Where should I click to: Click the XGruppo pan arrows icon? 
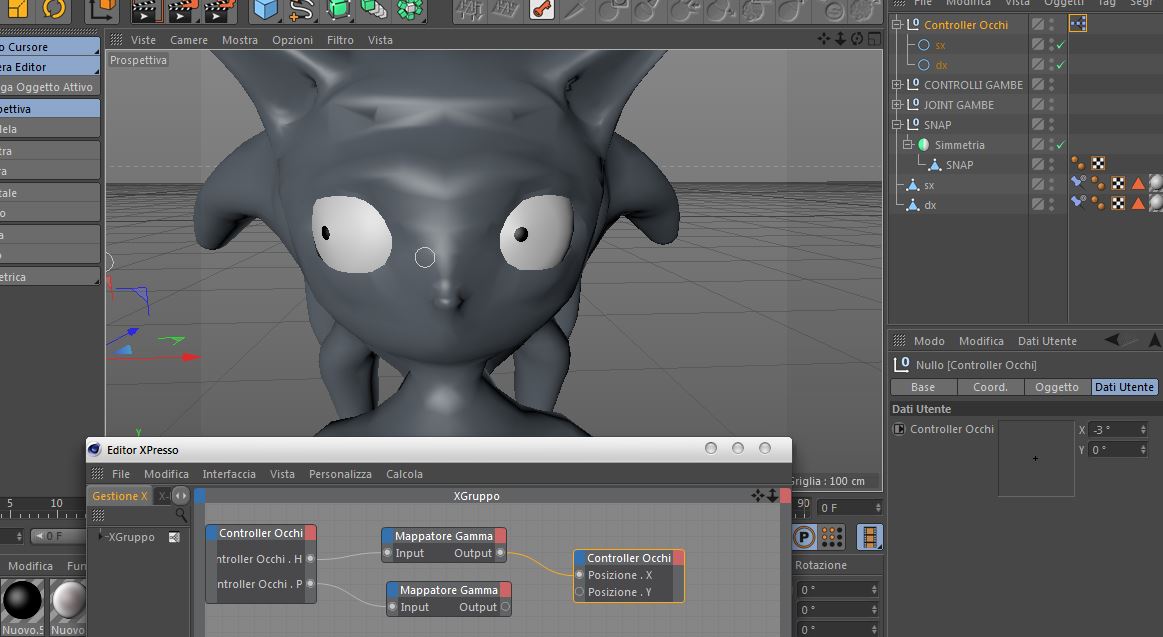[757, 495]
